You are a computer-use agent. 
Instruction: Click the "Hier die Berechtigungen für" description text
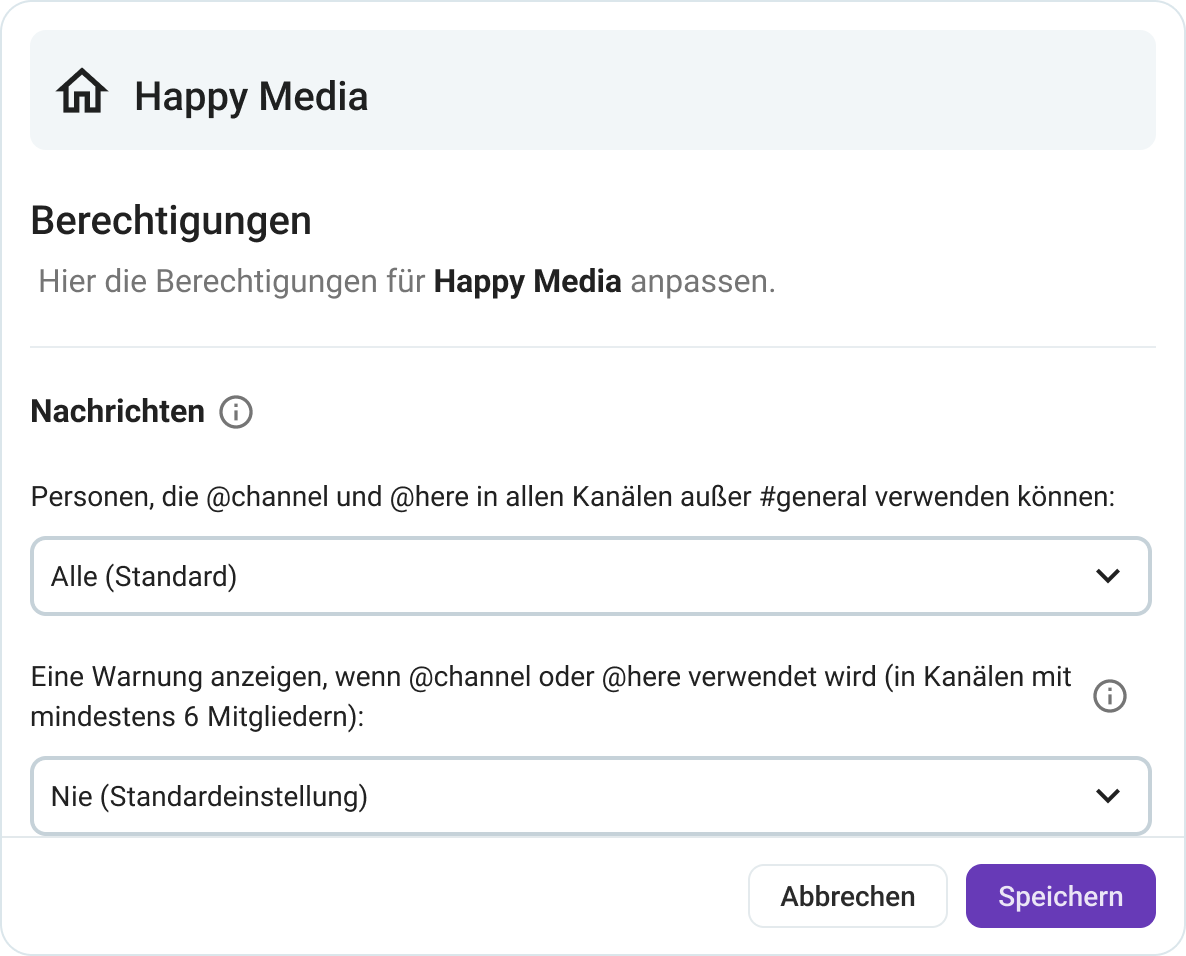[x=232, y=282]
